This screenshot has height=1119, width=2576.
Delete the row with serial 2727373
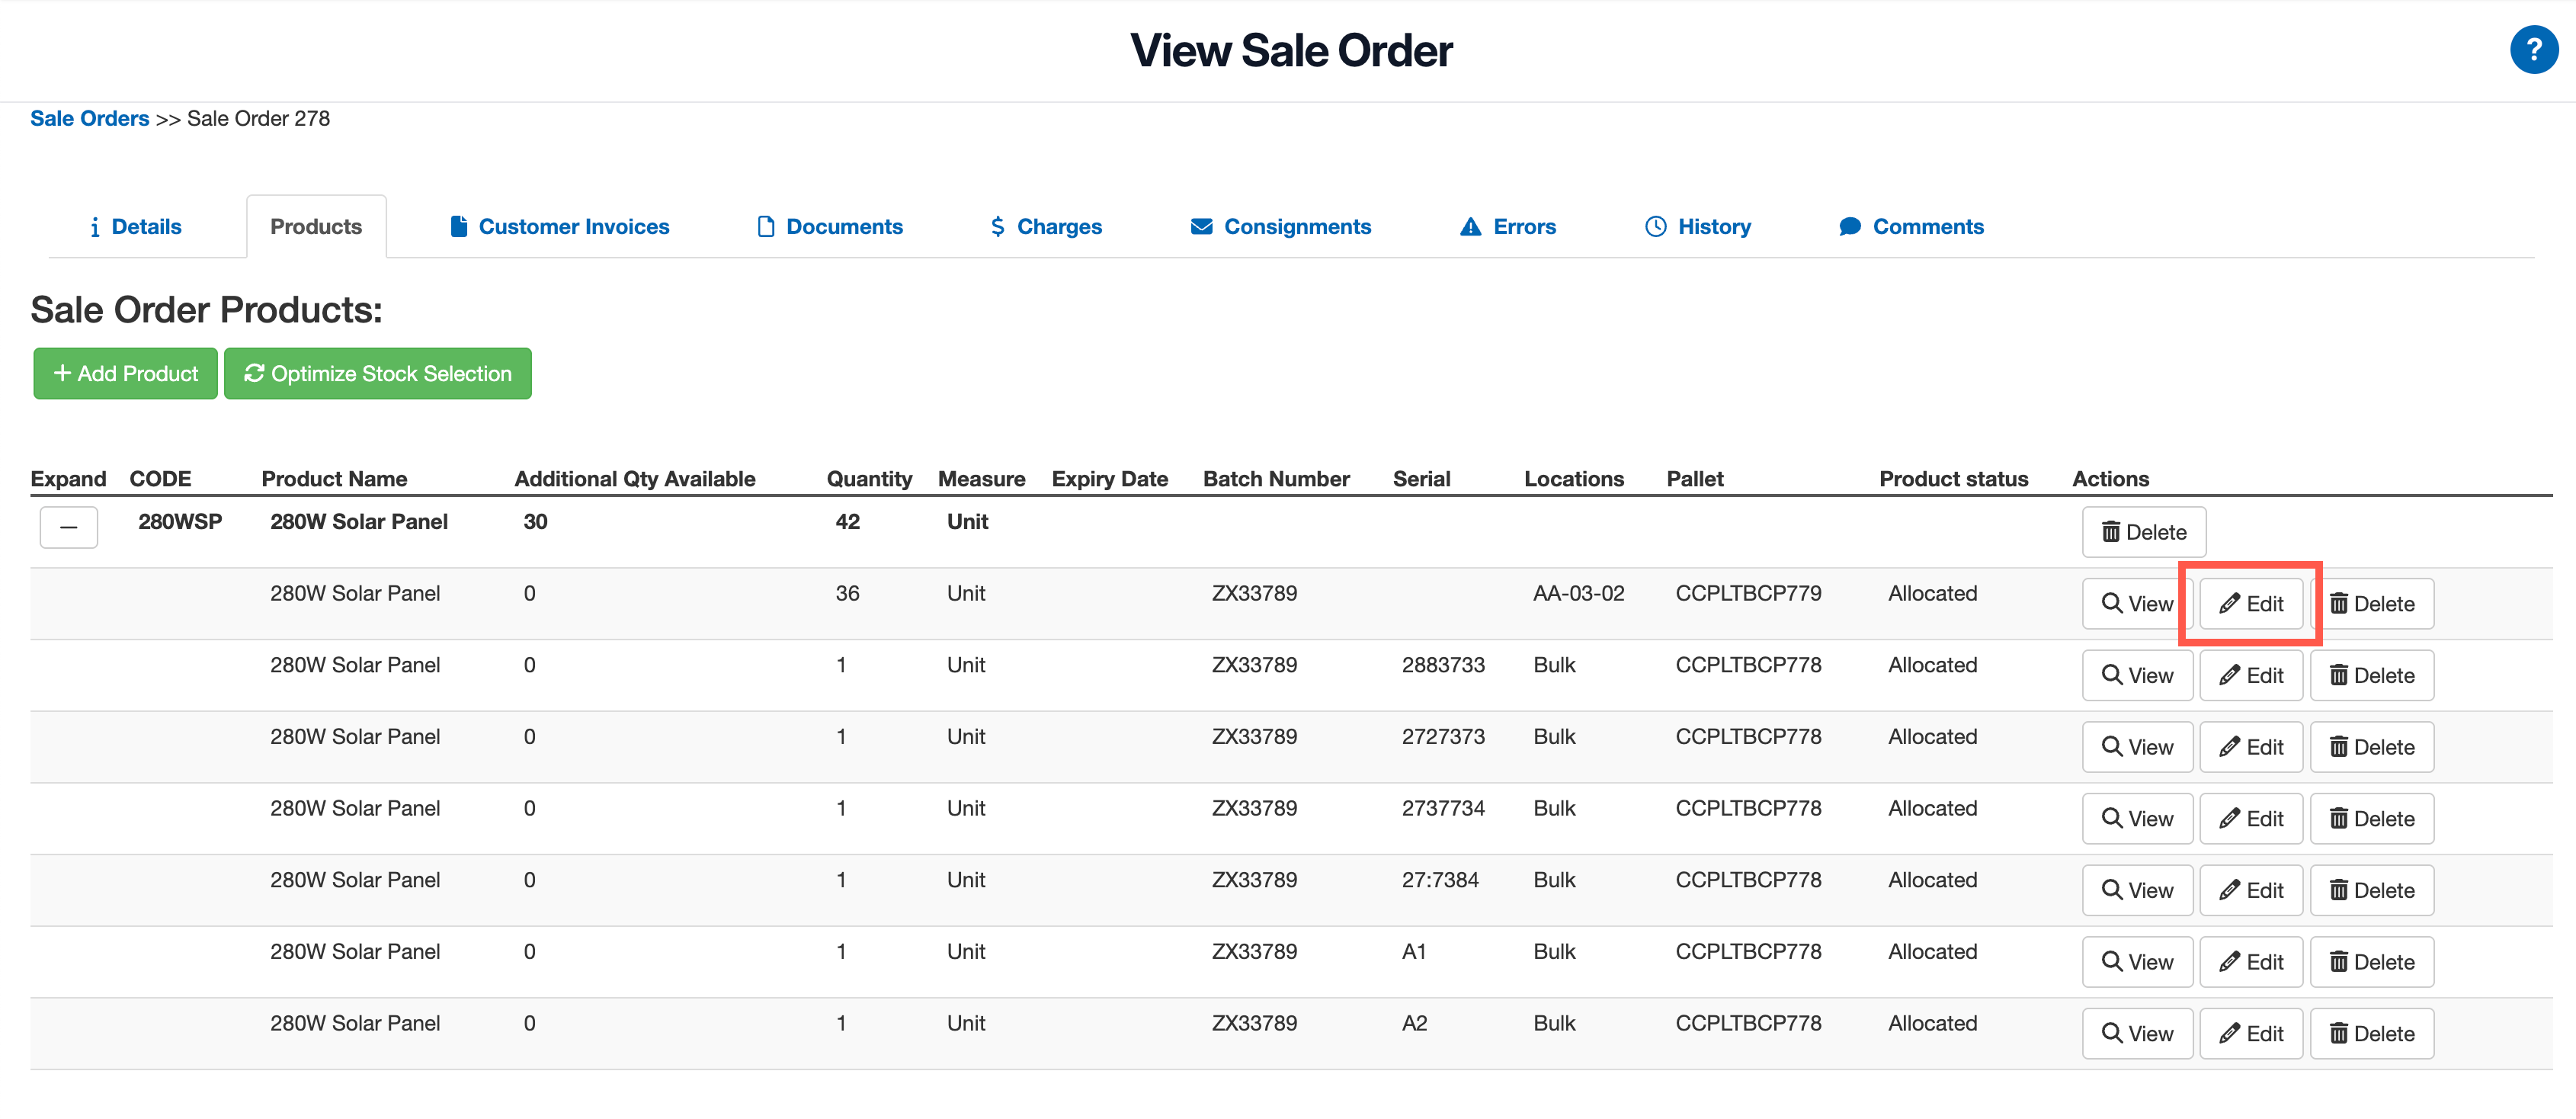[x=2371, y=747]
